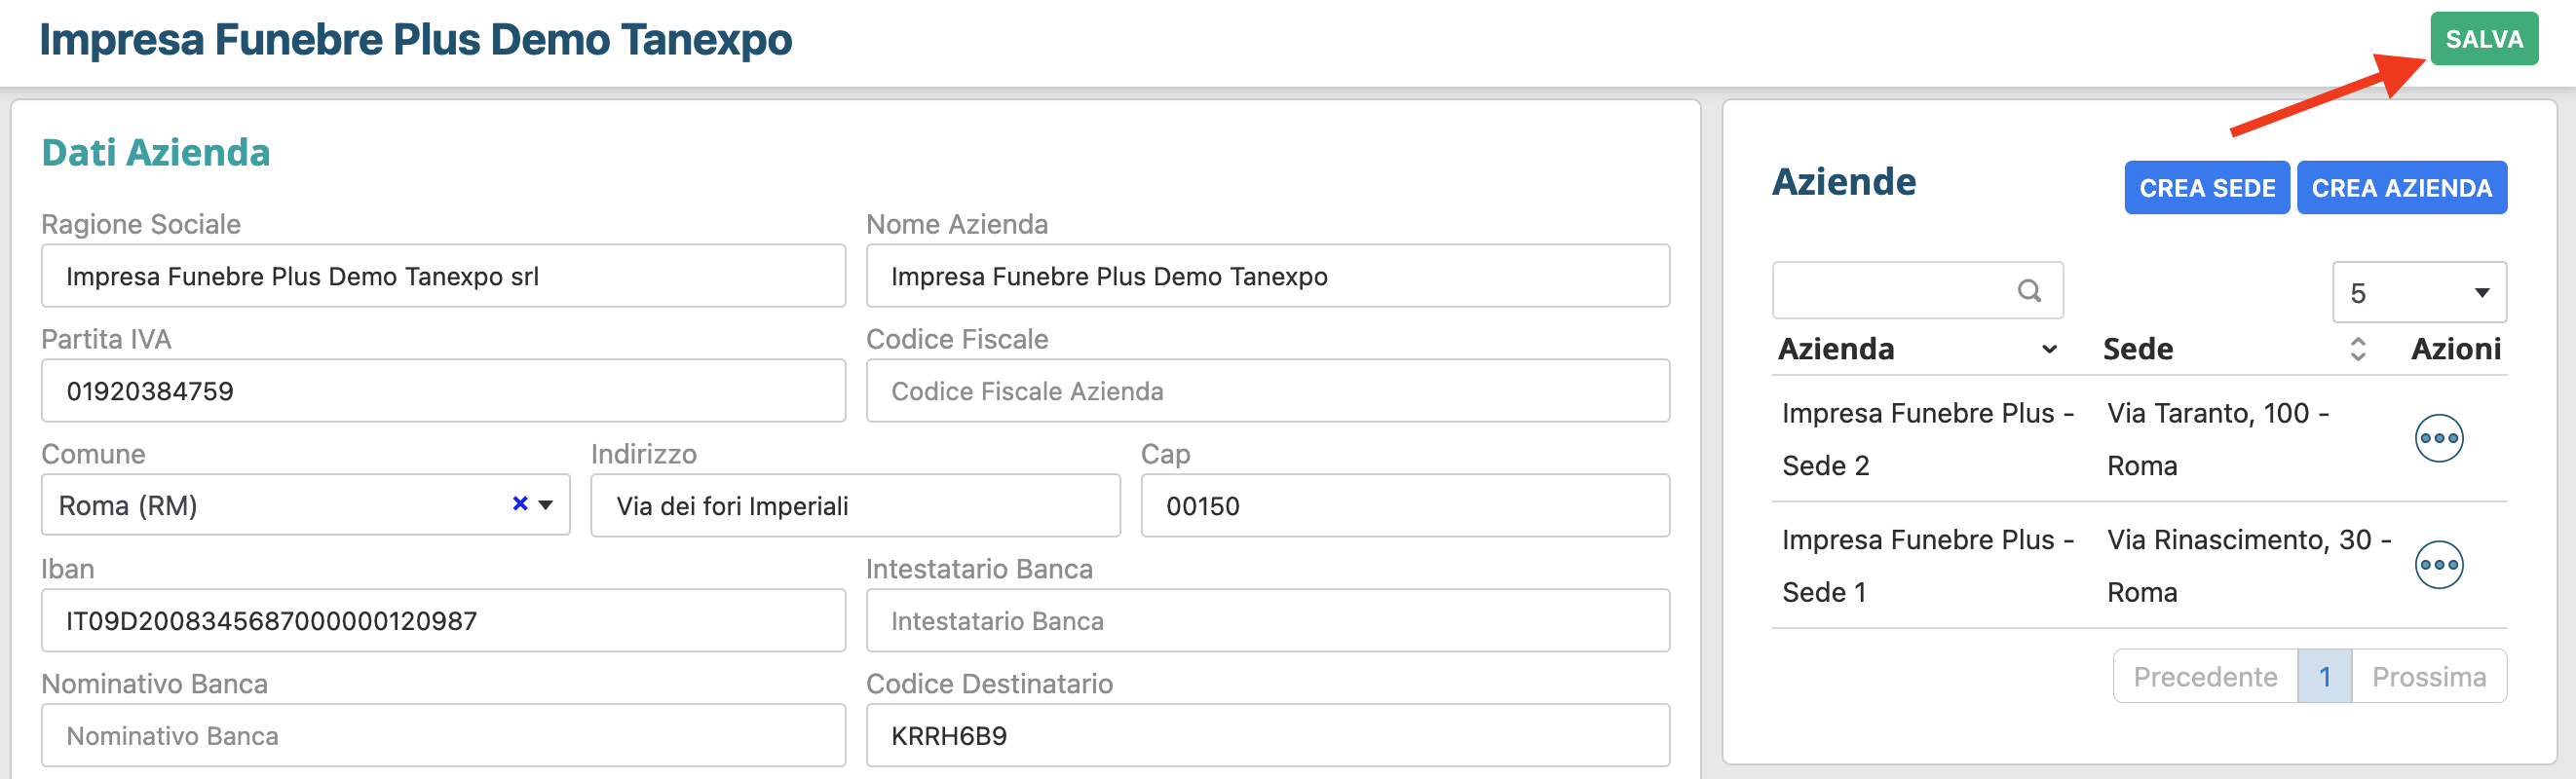
Task: Select page 1 in pagination
Action: click(2324, 677)
